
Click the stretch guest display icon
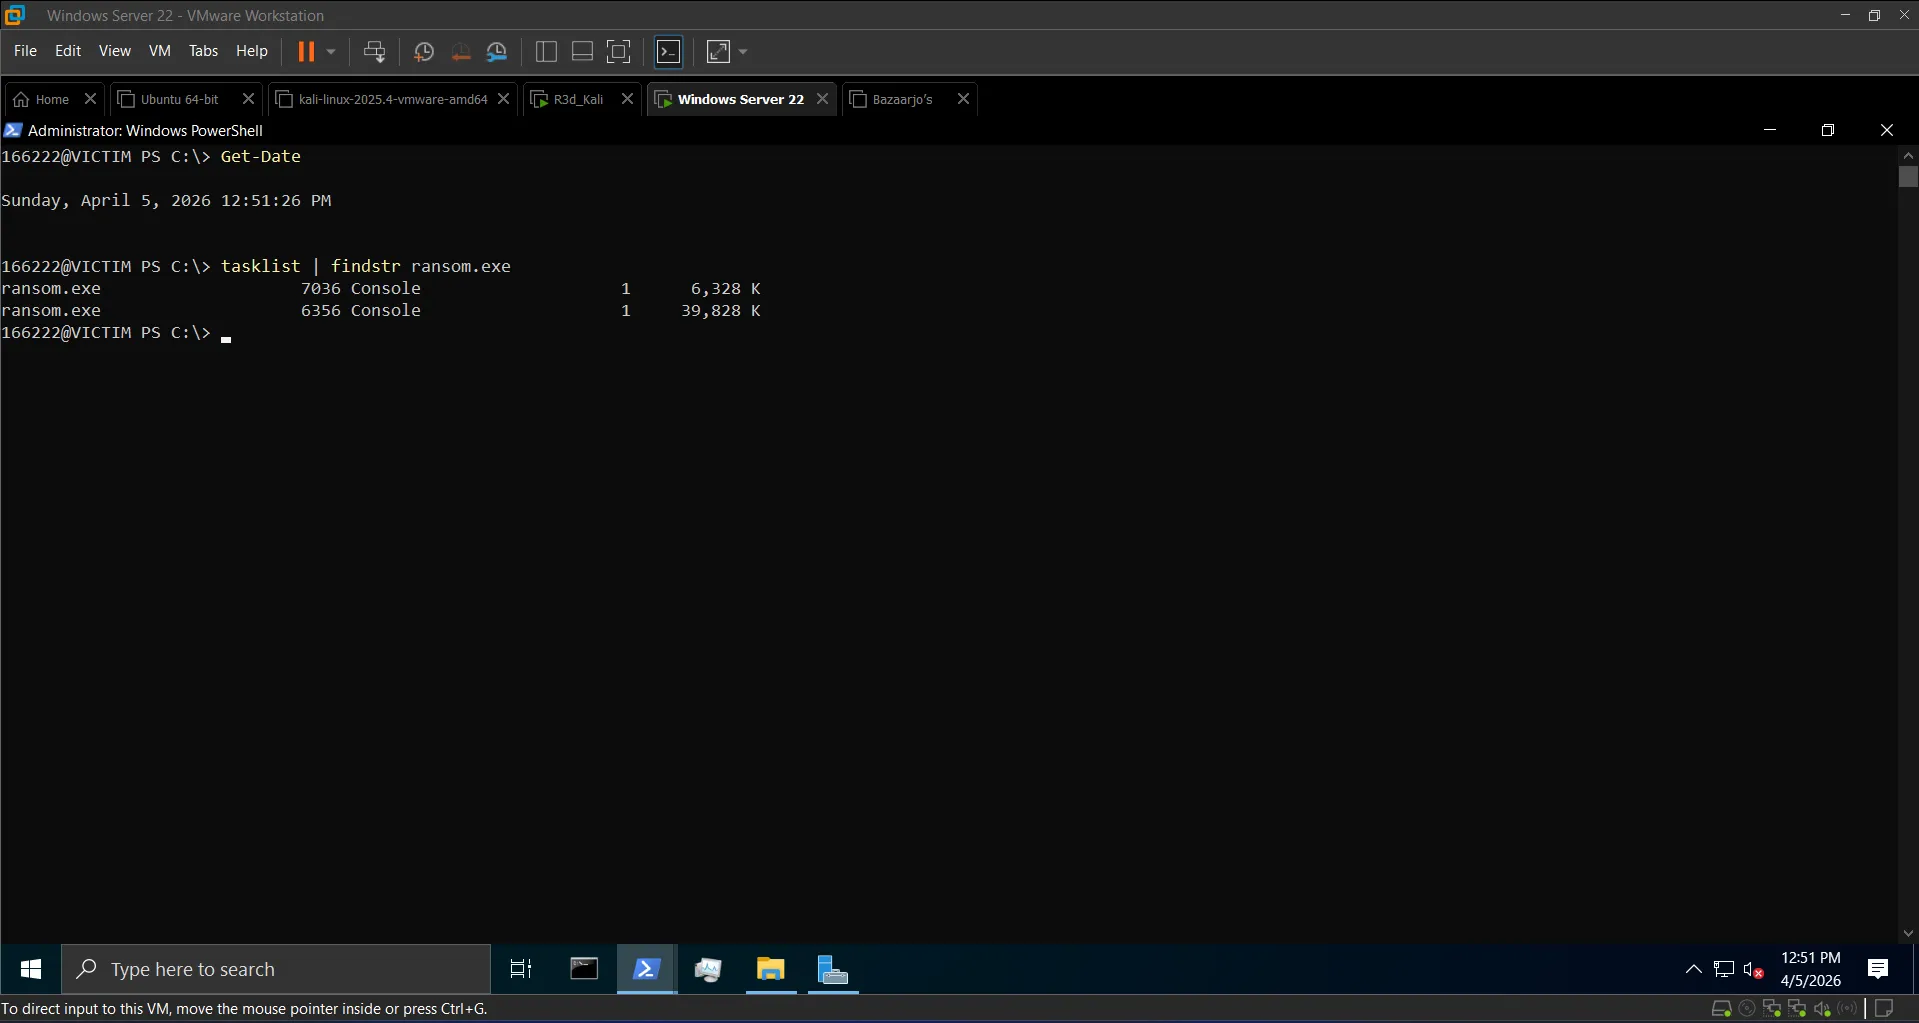click(x=718, y=52)
